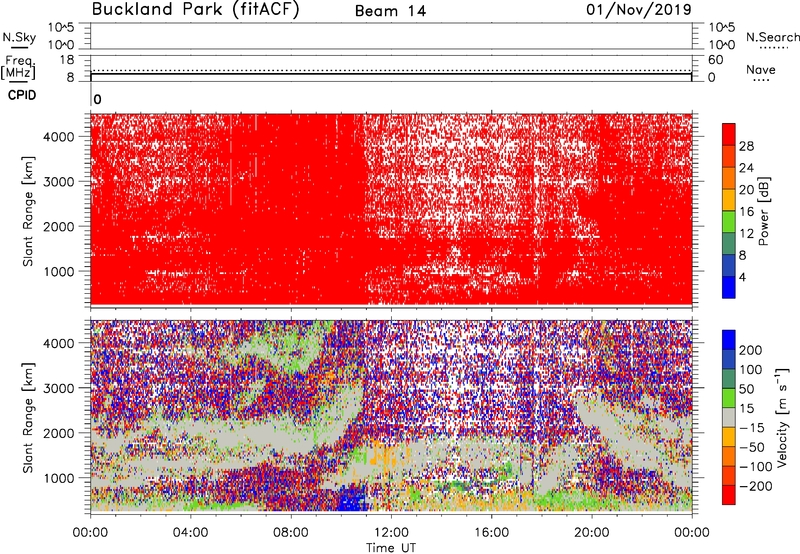Screen dimensions: 800x554
Task: Click the N.Sky legend label
Action: point(19,37)
